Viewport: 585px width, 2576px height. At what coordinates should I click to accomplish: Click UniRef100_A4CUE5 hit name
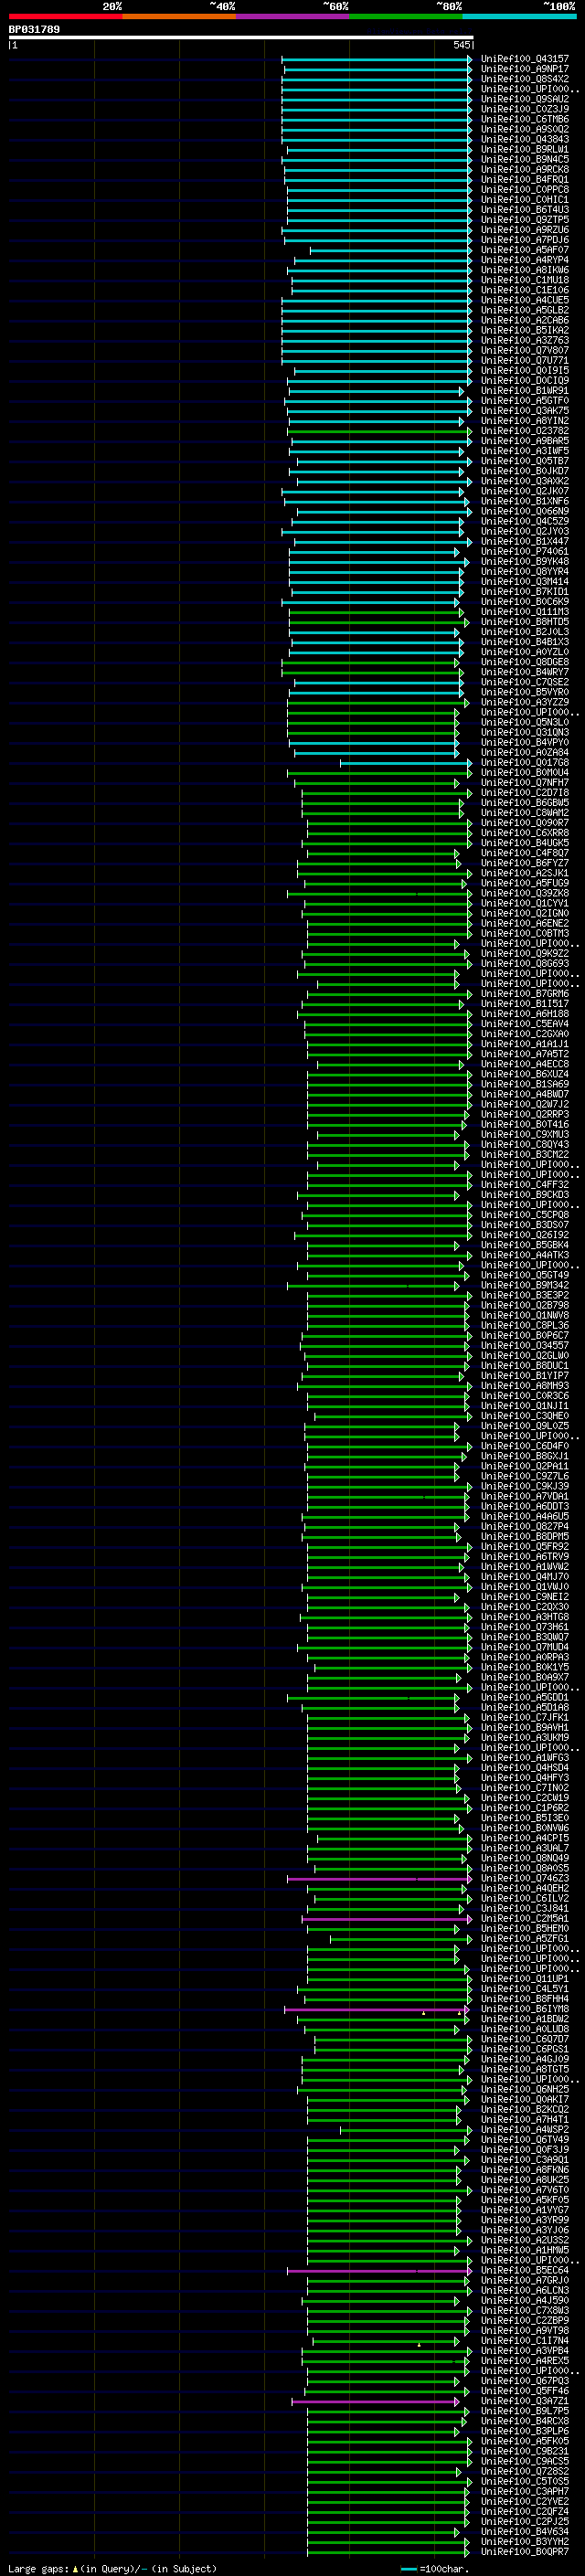coord(525,300)
